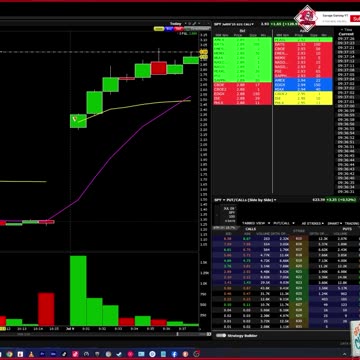Image resolution: width=360 pixels, height=360 pixels.
Task: Click the green +1.65 Level II change badge
Action: (x=283, y=24)
